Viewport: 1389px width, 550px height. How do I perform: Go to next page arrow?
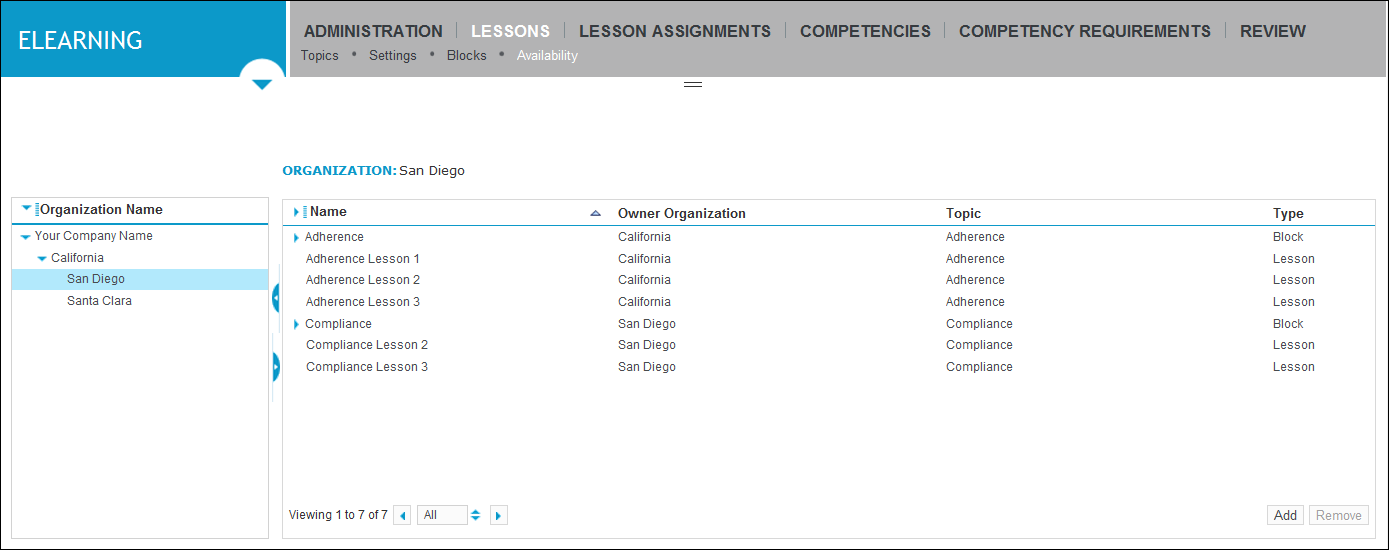[x=499, y=516]
